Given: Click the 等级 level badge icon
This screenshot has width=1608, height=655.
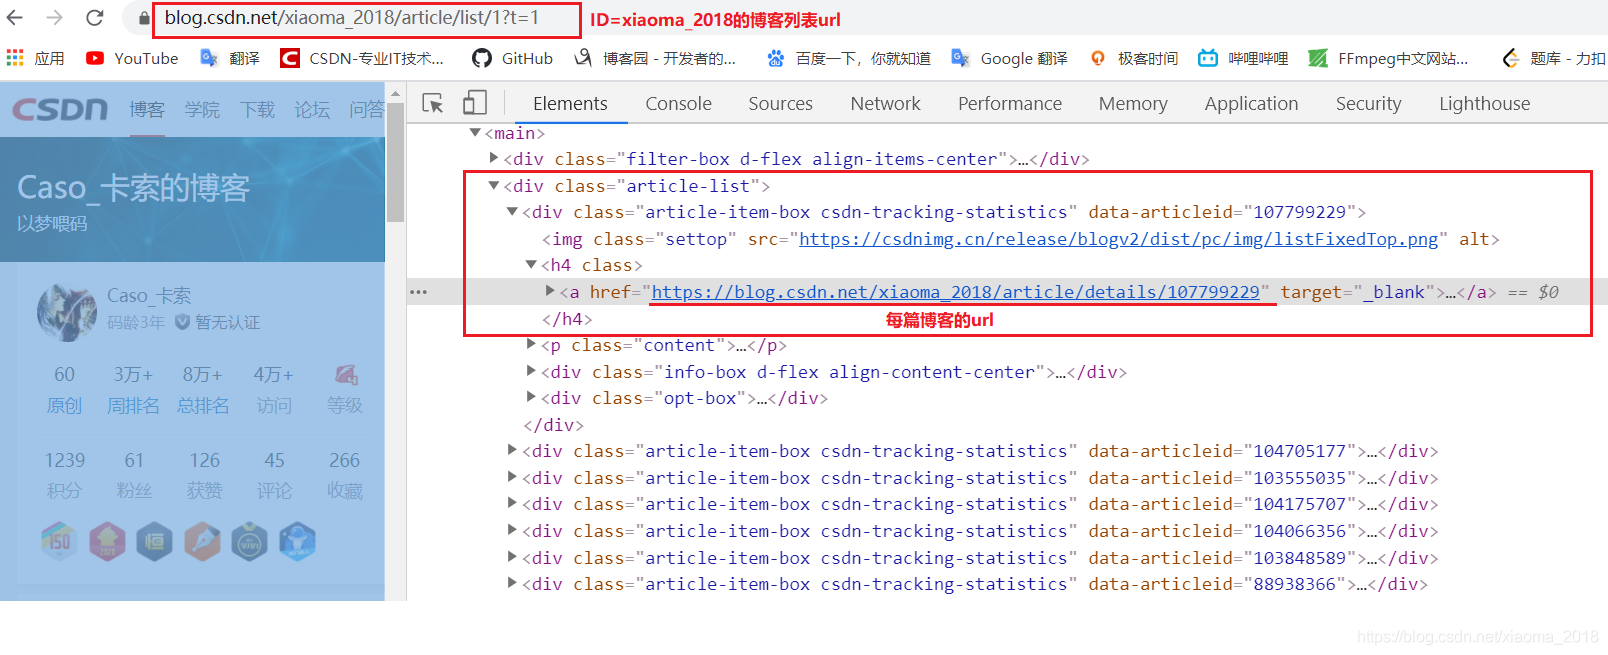Looking at the screenshot, I should (x=346, y=375).
